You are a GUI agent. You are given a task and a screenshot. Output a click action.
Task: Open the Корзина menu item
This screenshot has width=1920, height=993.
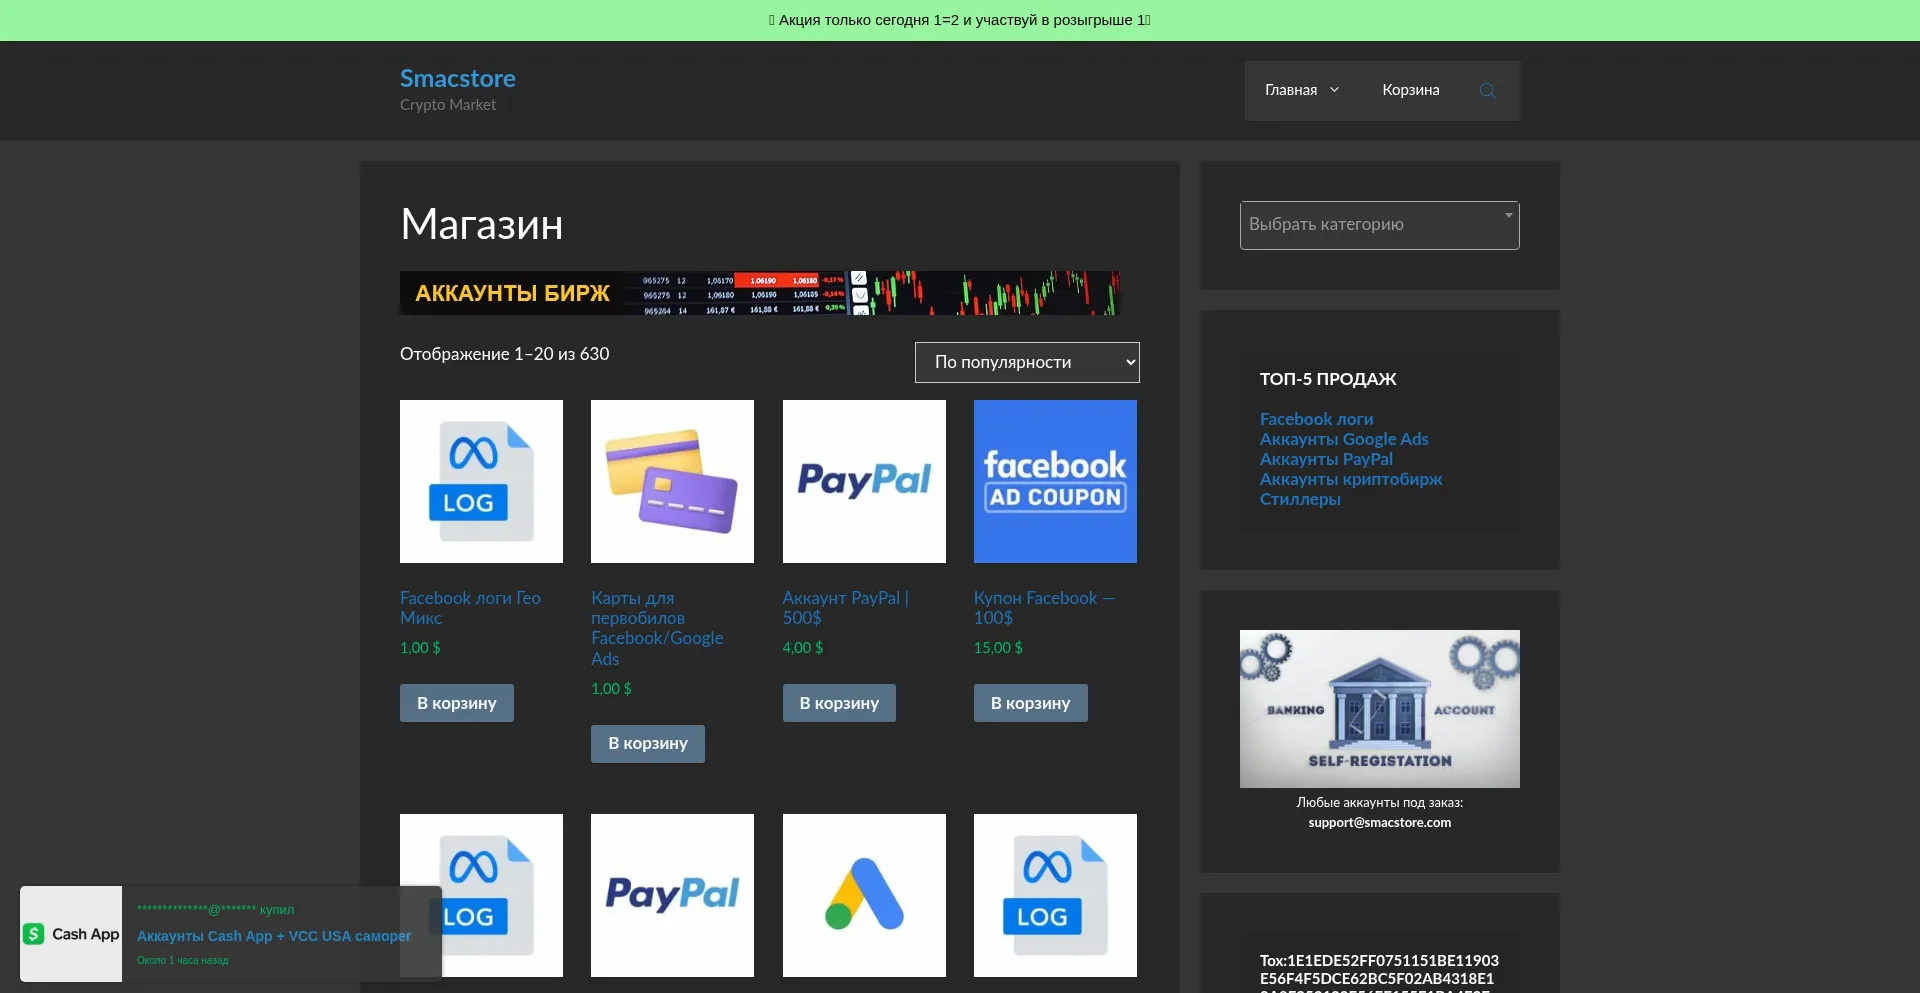coord(1411,90)
